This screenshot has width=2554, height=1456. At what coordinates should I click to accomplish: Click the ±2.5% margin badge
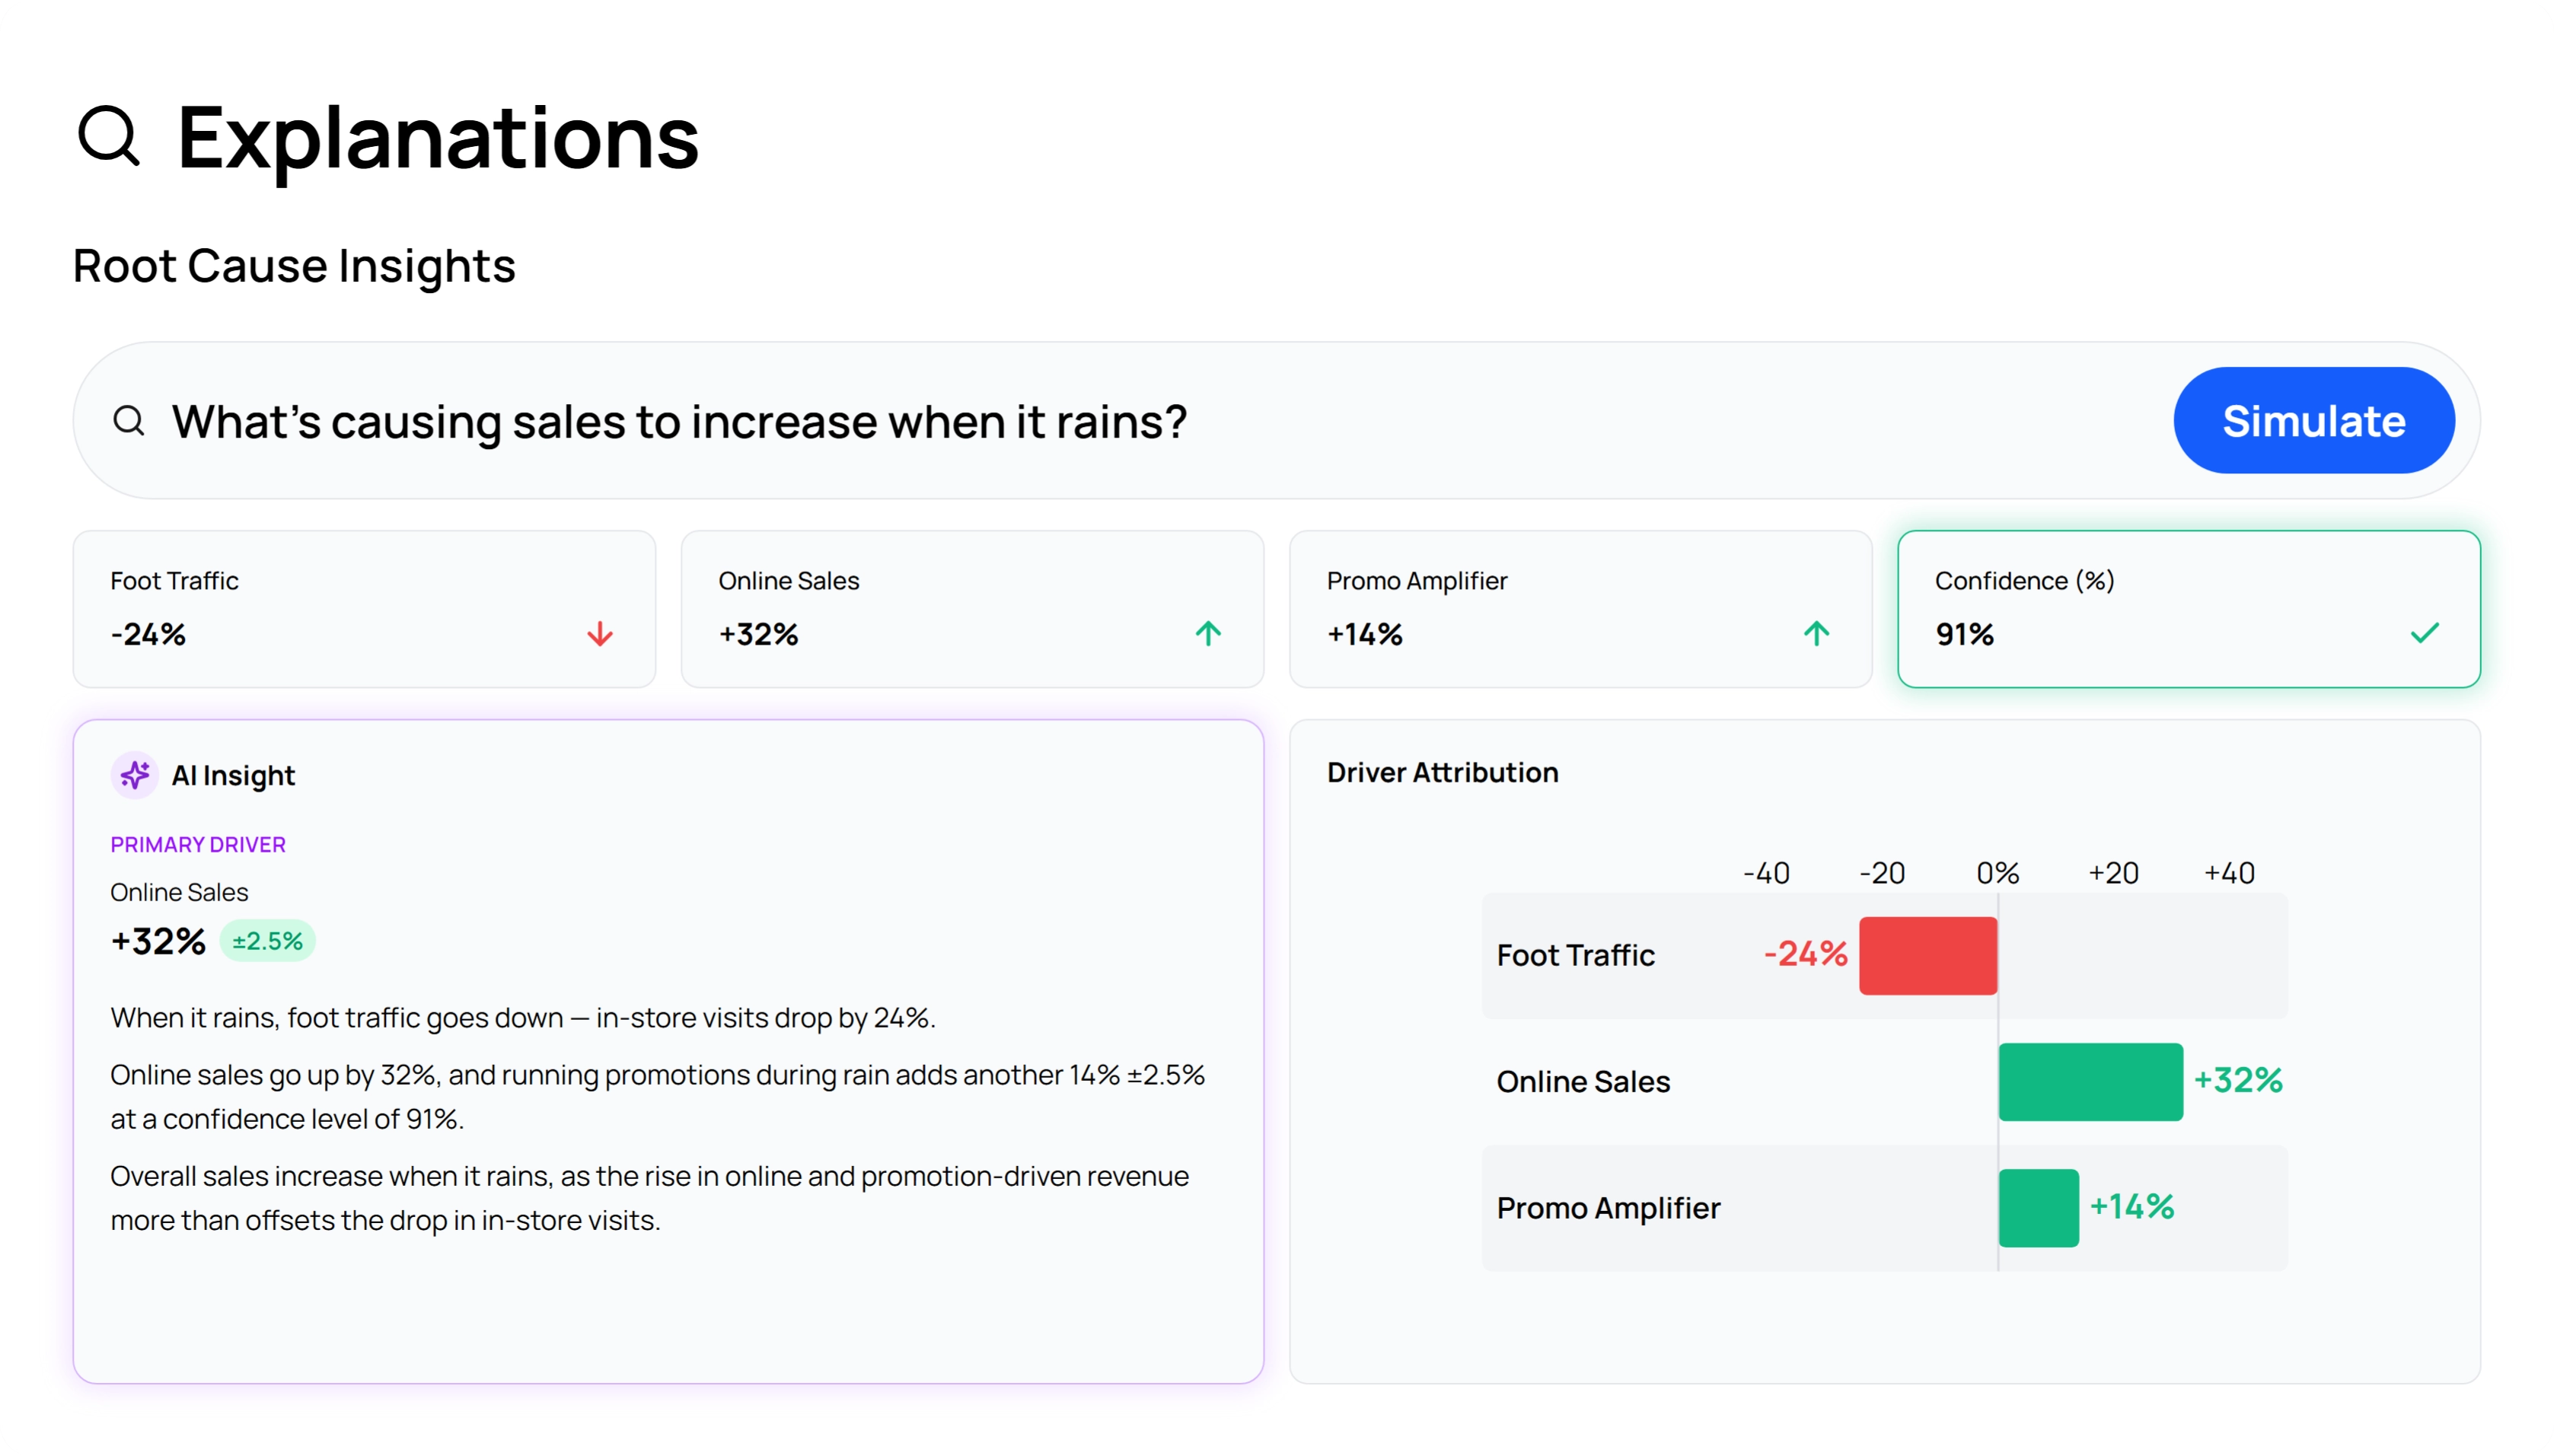tap(267, 941)
